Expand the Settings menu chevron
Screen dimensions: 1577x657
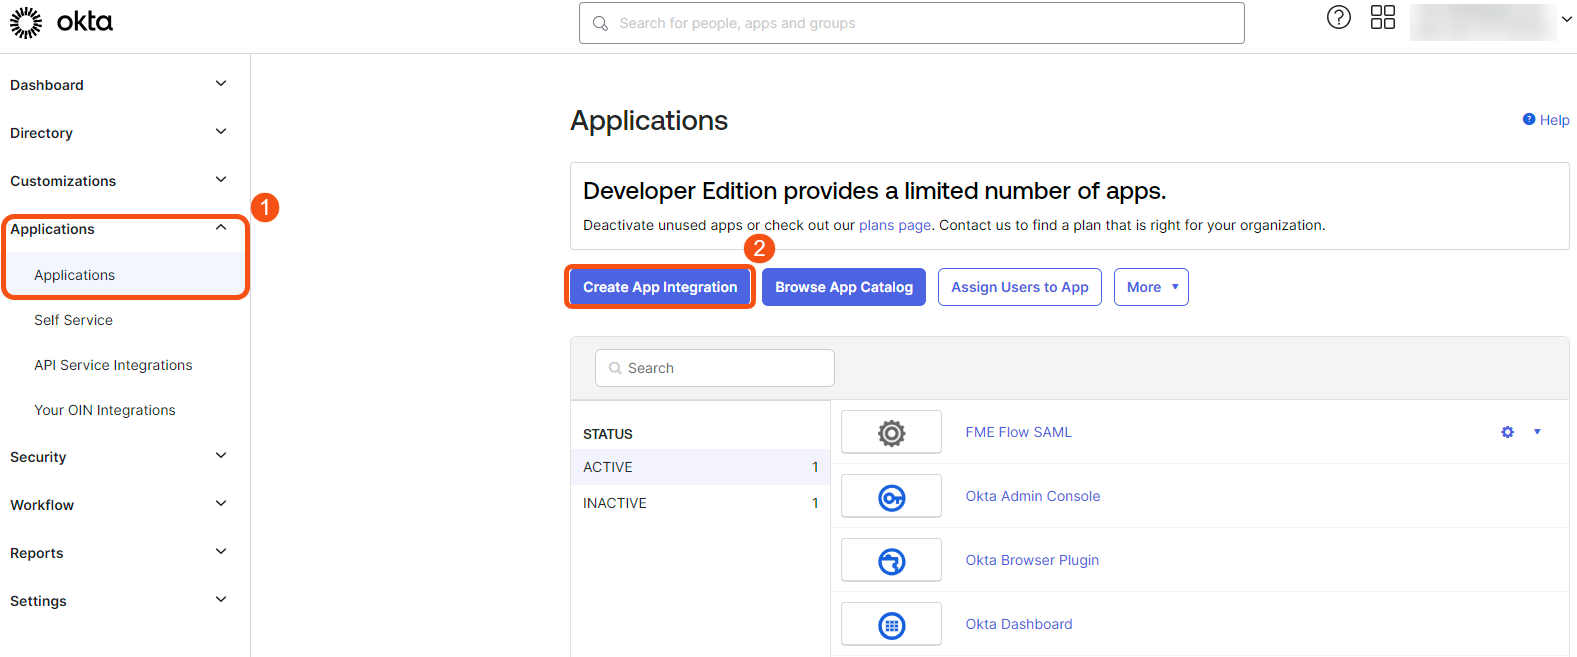pos(221,600)
